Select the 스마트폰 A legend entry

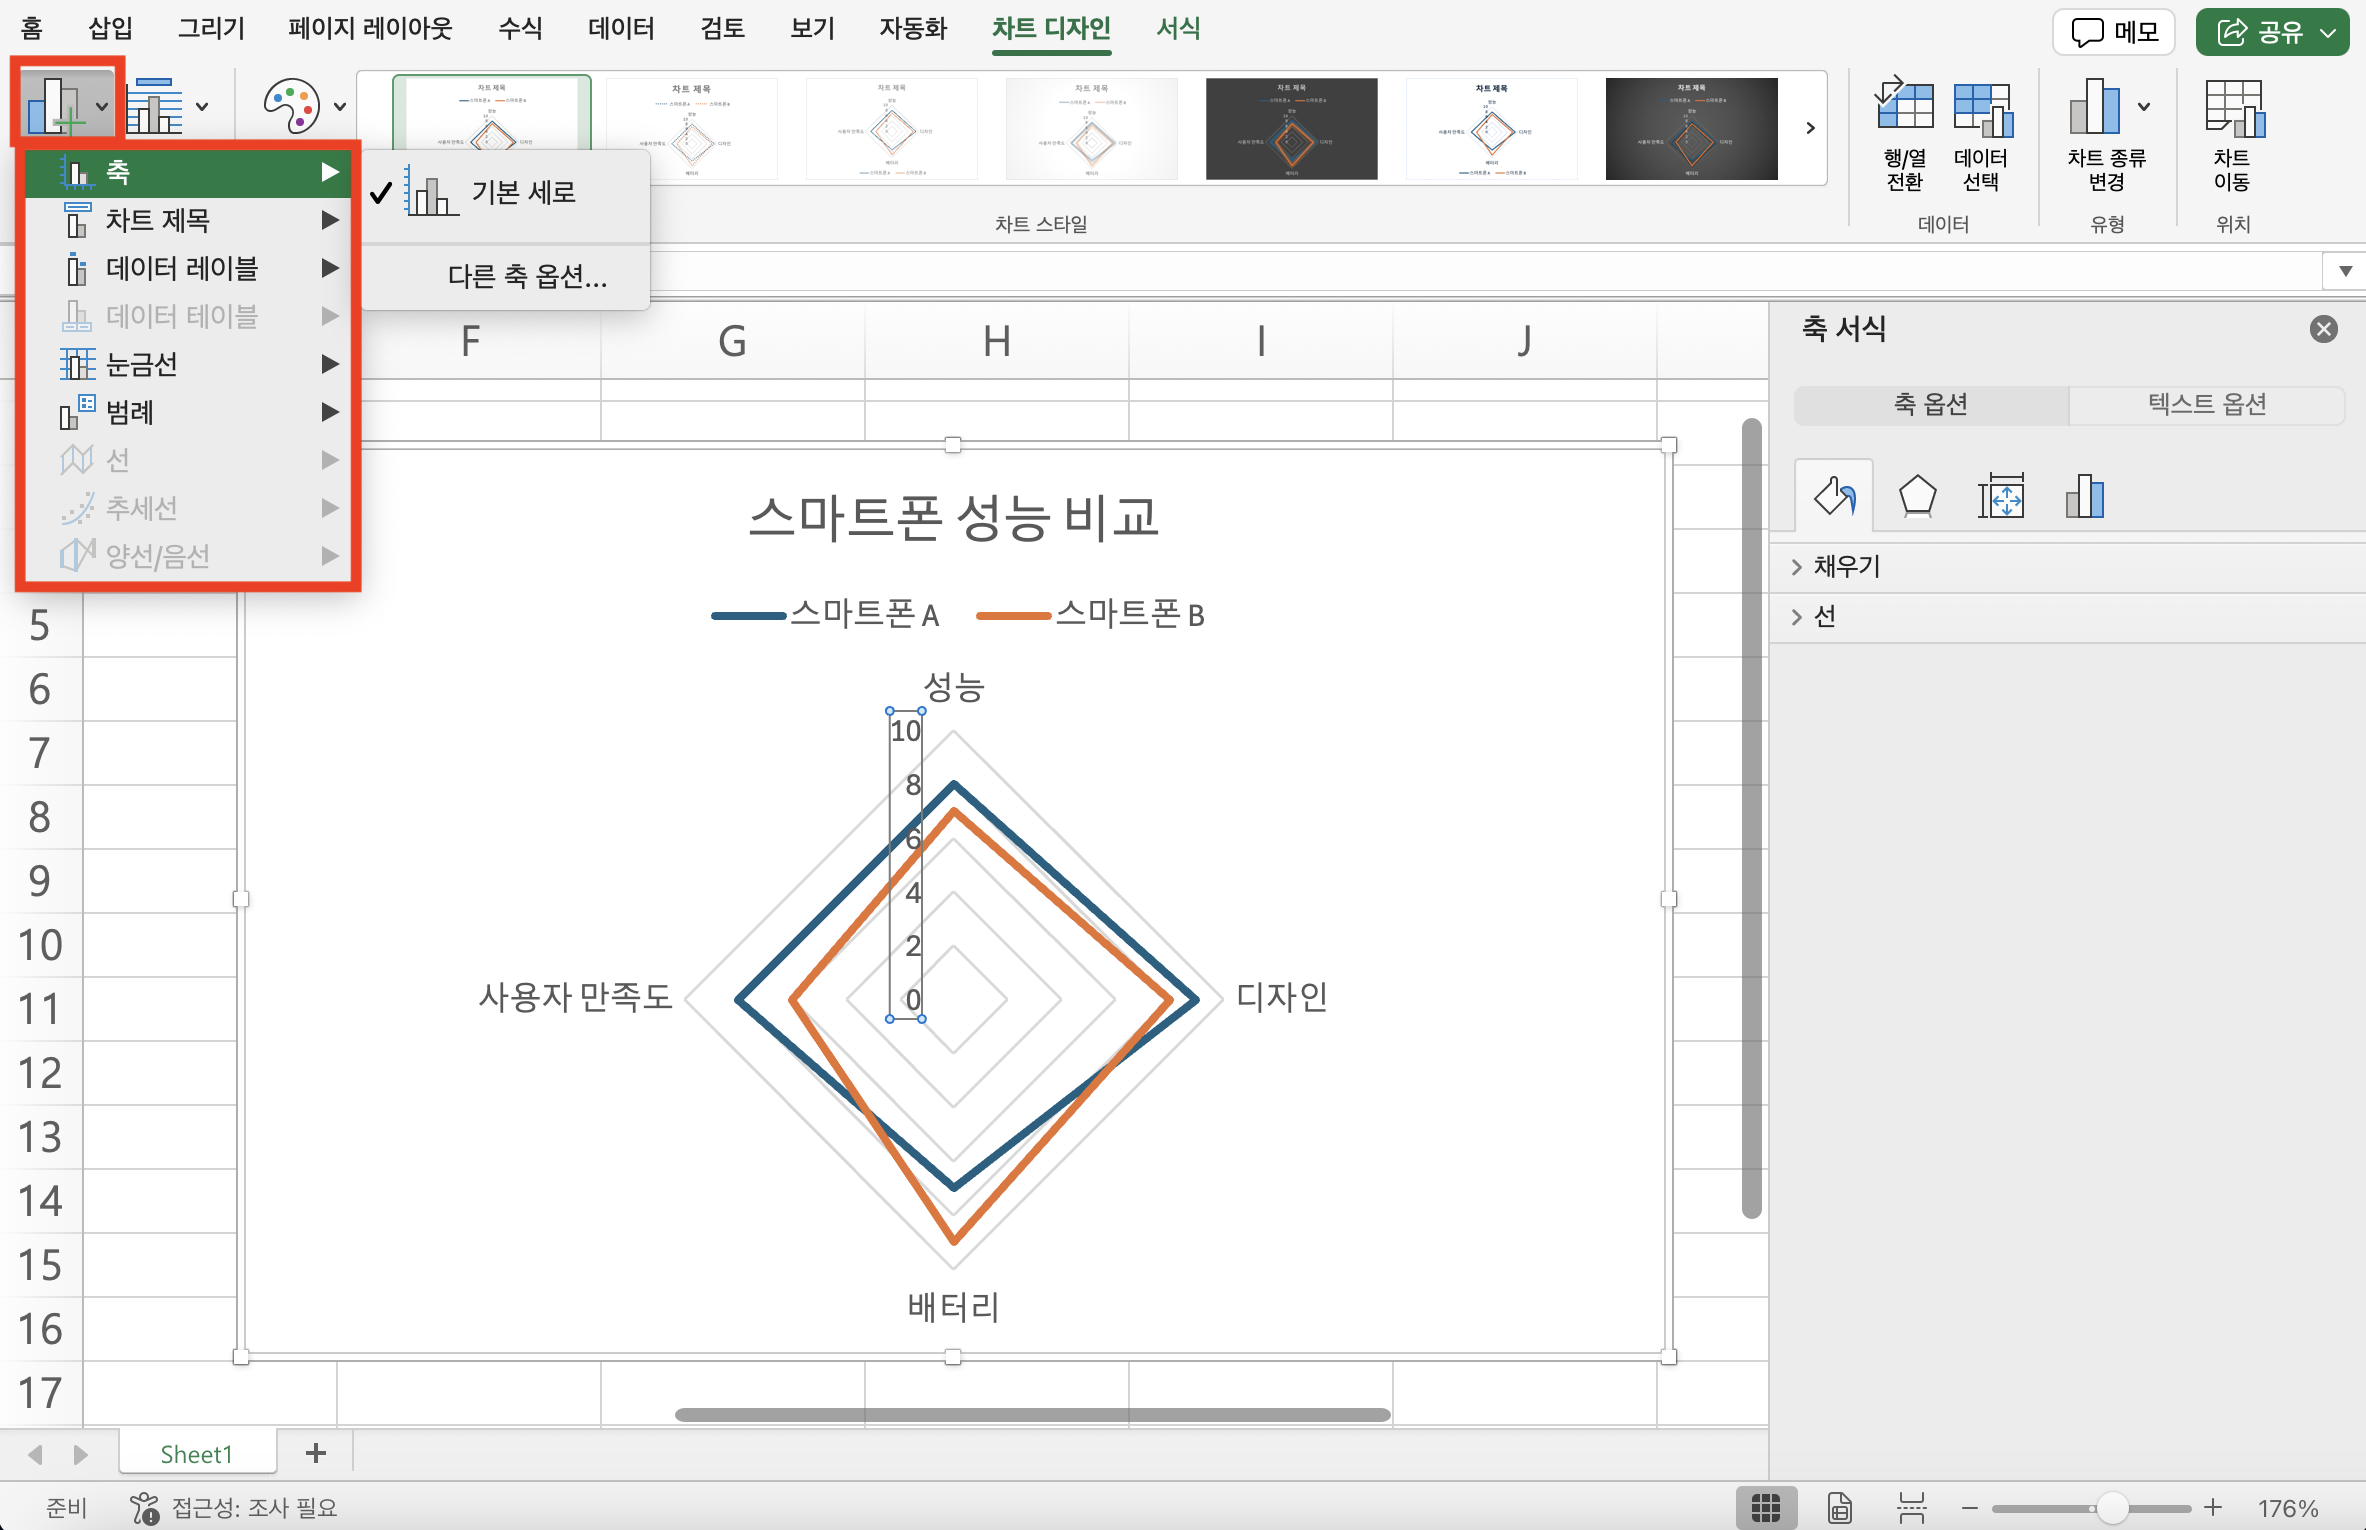[x=826, y=614]
